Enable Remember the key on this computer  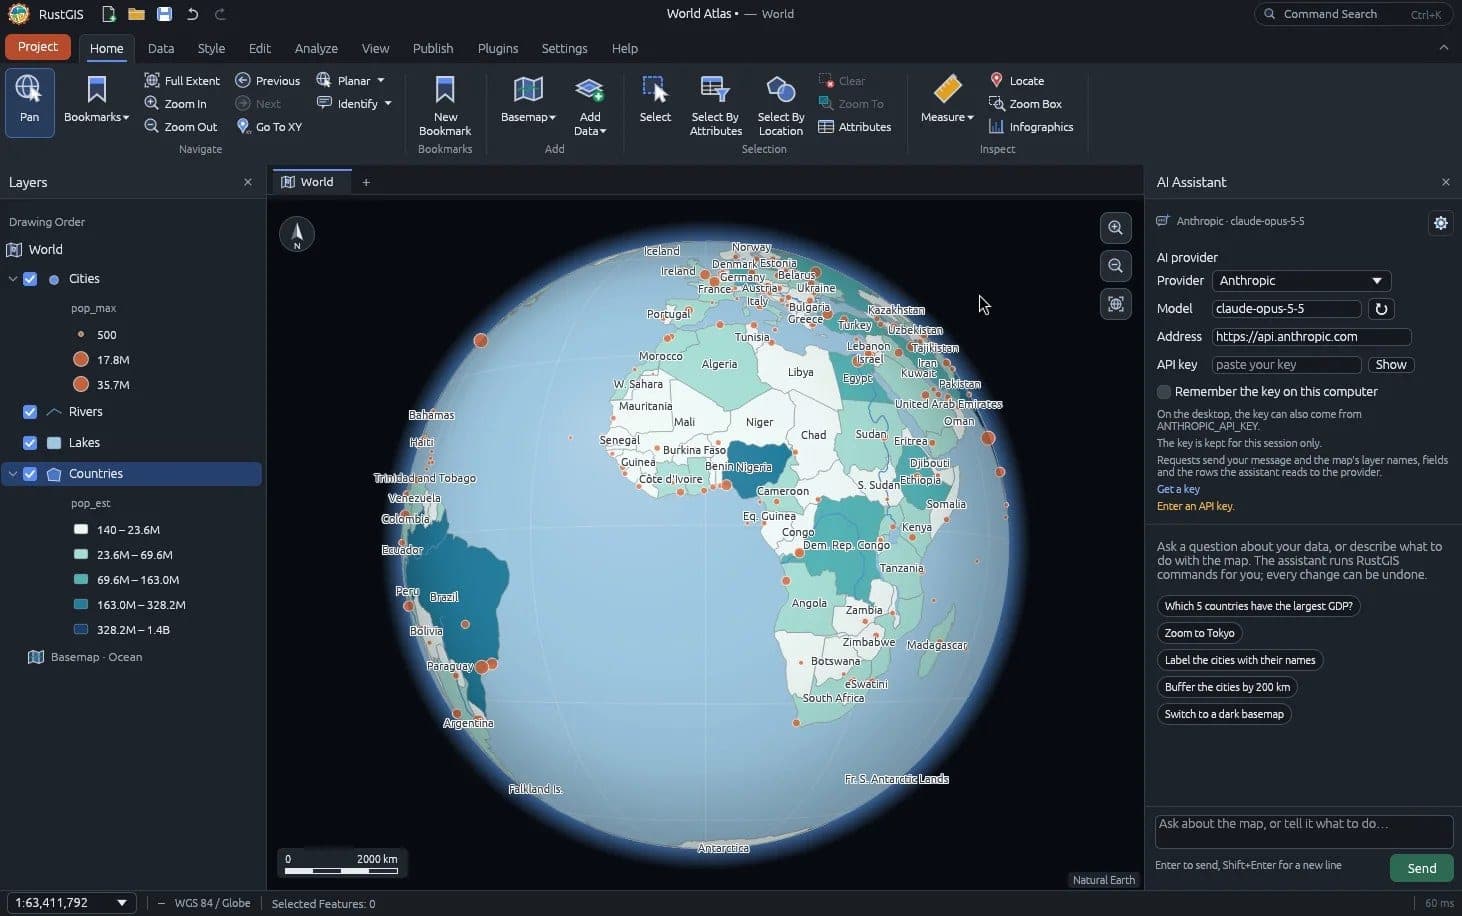(1164, 392)
